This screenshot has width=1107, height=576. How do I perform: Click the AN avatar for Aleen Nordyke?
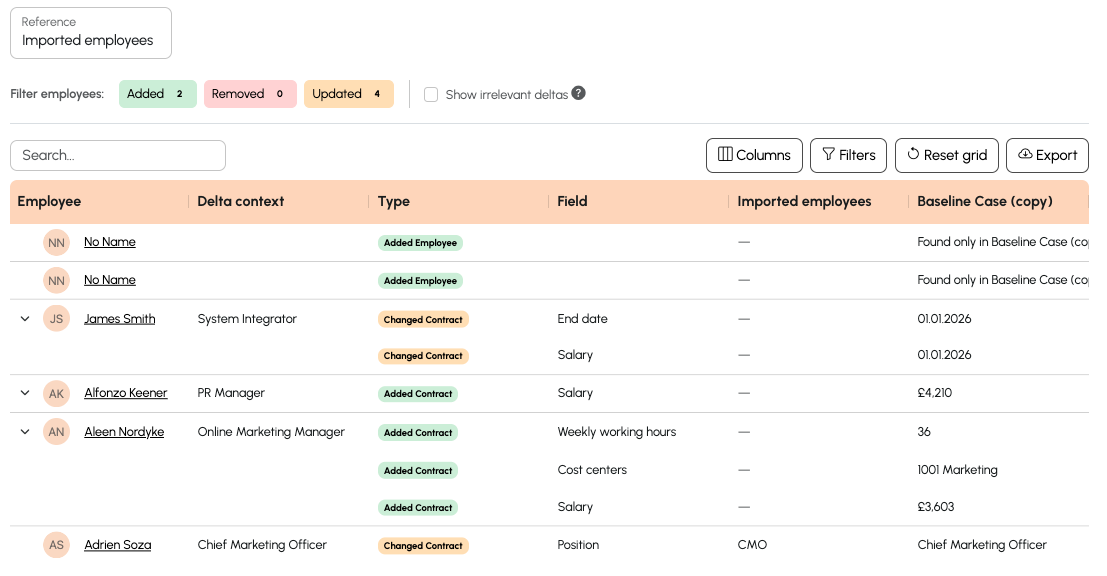tap(57, 433)
